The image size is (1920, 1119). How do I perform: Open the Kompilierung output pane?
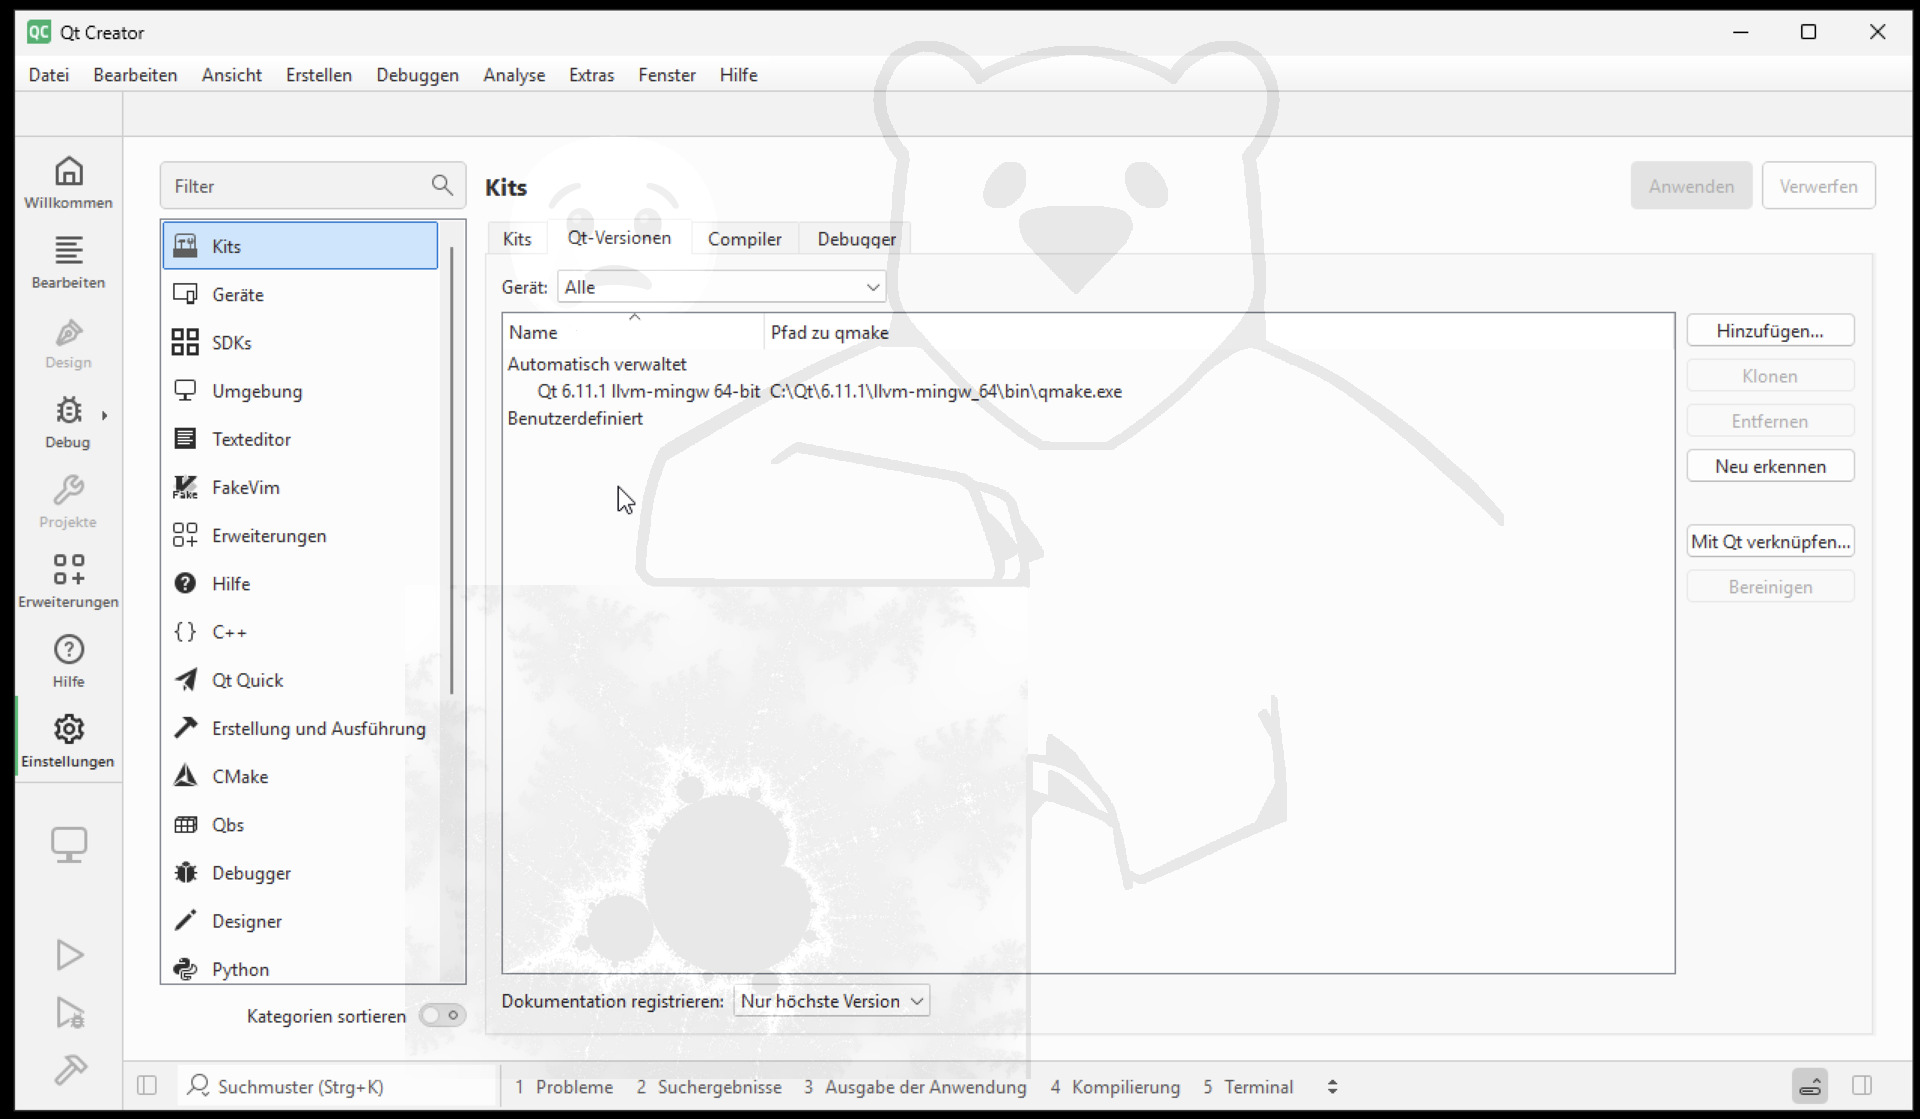pyautogui.click(x=1115, y=1086)
